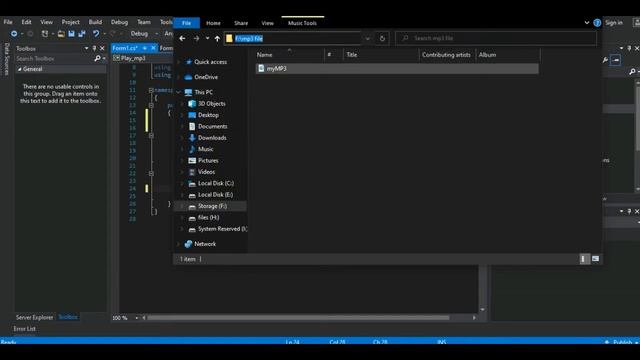640x360 pixels.
Task: Open the Share ribbon tab
Action: point(241,23)
